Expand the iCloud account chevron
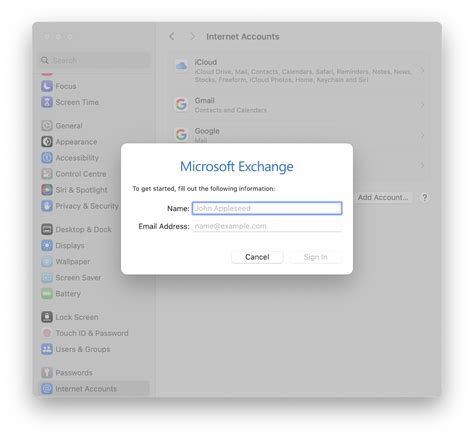 [x=422, y=71]
